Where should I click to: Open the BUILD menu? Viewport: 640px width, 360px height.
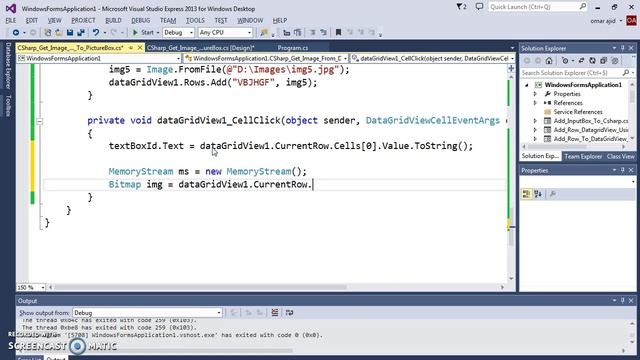pos(113,20)
